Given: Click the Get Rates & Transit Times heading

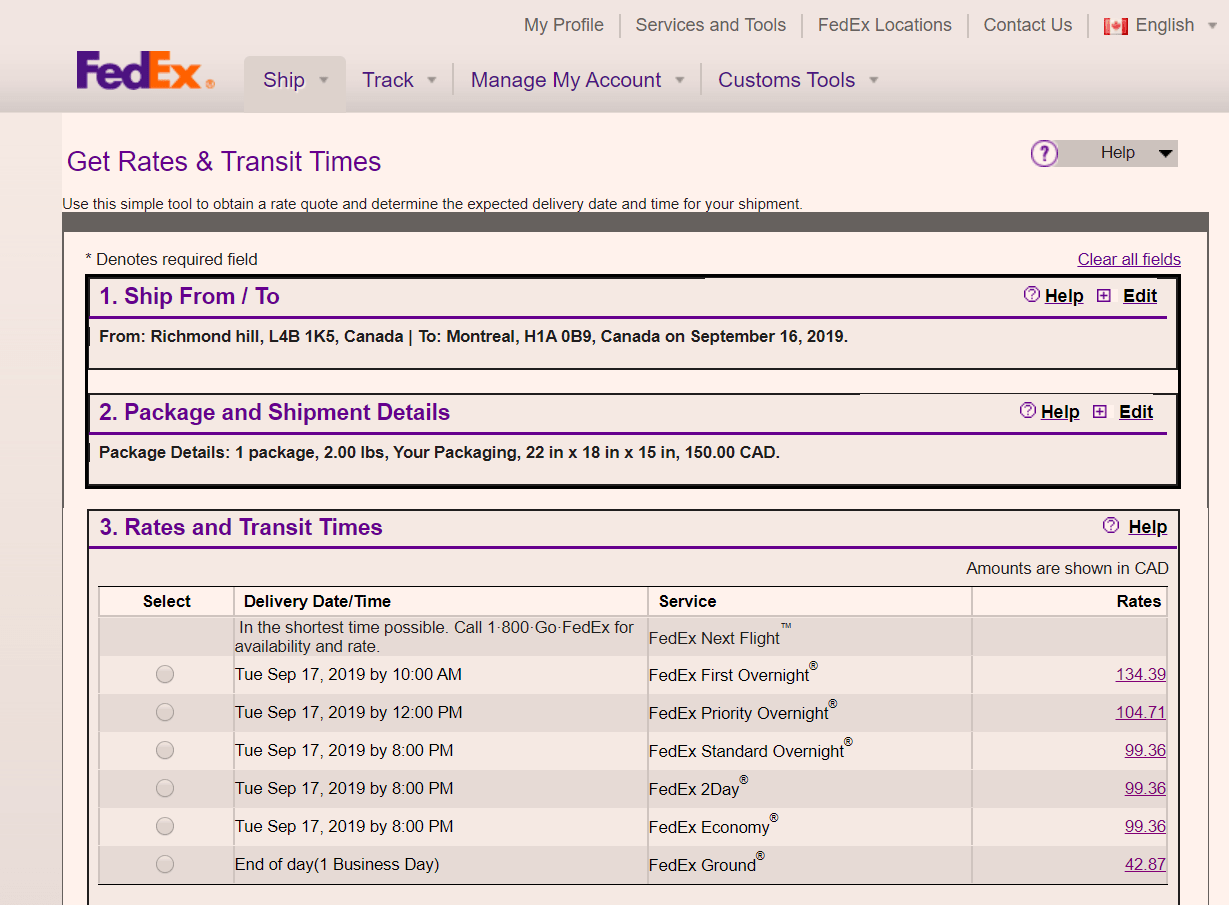Looking at the screenshot, I should (x=224, y=162).
